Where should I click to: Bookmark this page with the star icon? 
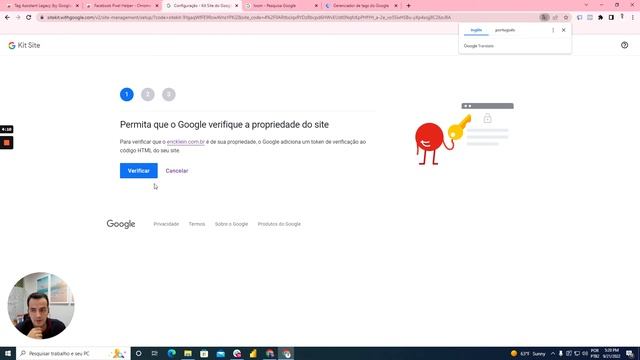coord(566,18)
